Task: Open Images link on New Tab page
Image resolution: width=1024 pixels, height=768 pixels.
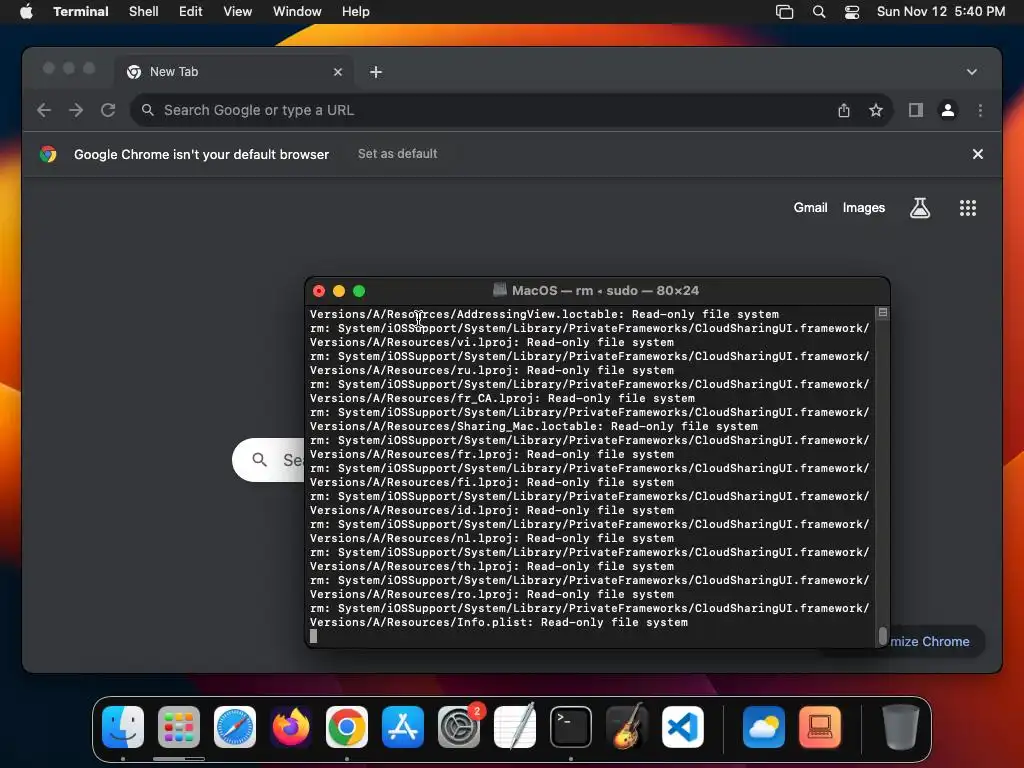Action: (863, 208)
